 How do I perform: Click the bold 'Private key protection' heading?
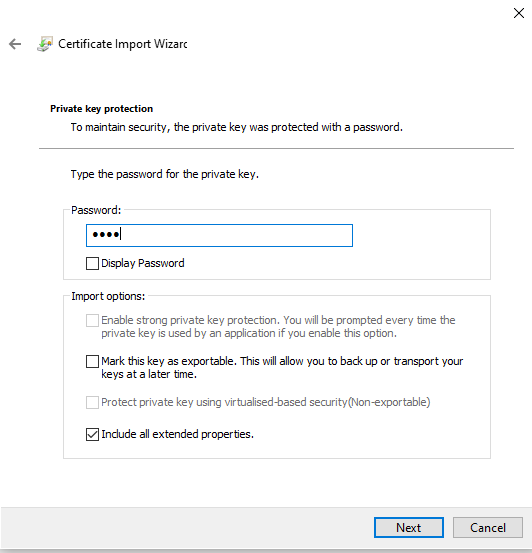tap(102, 109)
